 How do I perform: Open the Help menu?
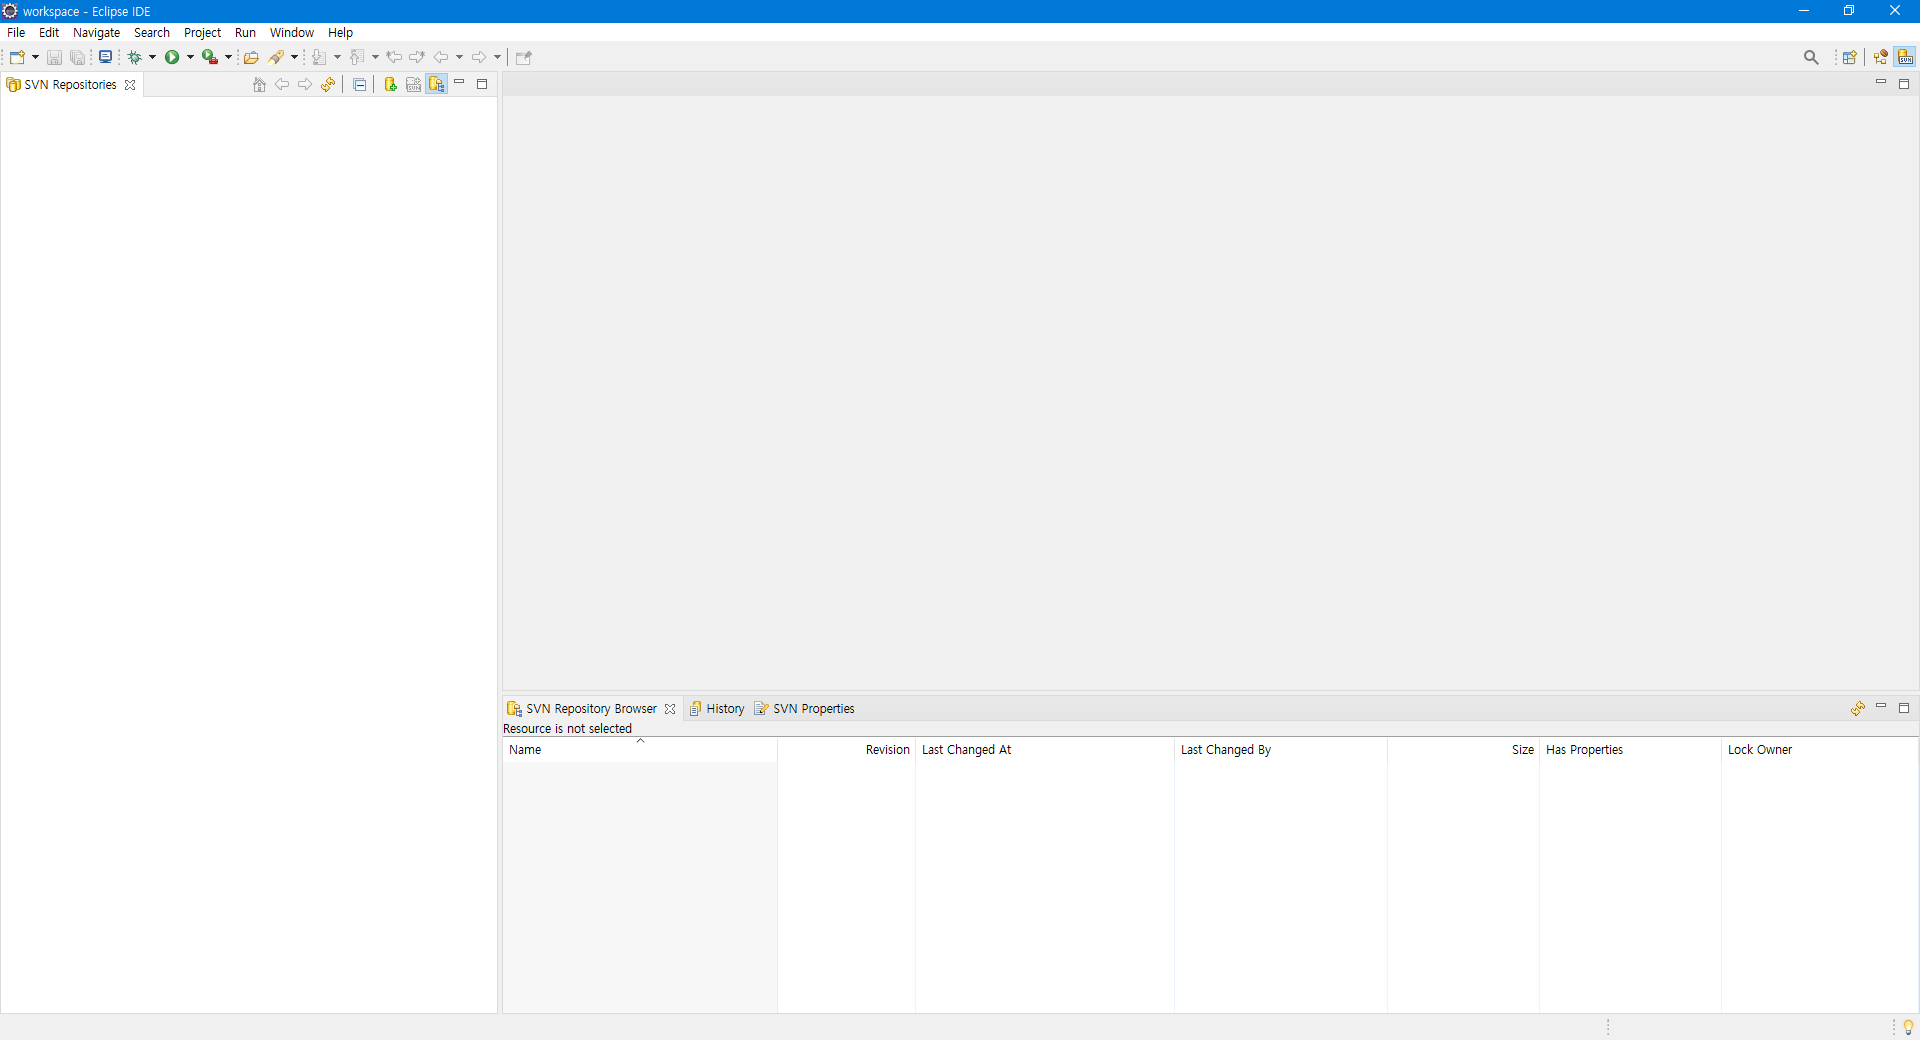(340, 33)
